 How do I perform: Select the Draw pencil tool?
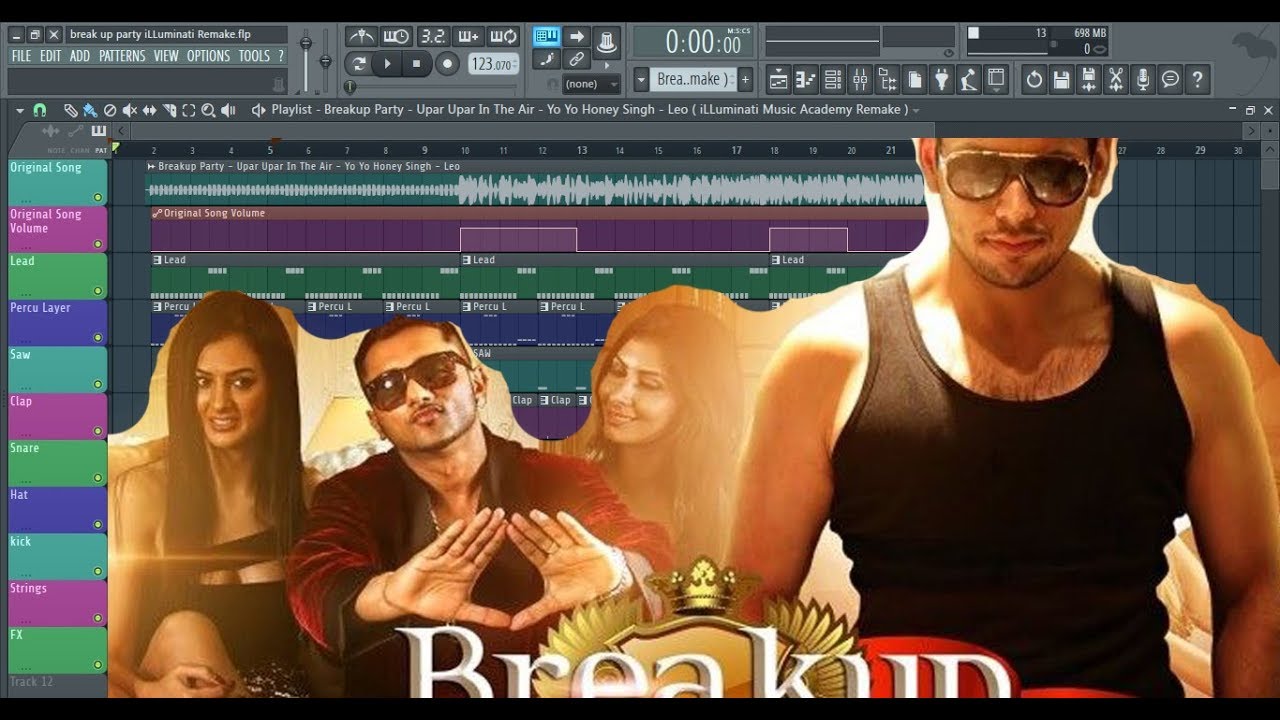(x=70, y=110)
